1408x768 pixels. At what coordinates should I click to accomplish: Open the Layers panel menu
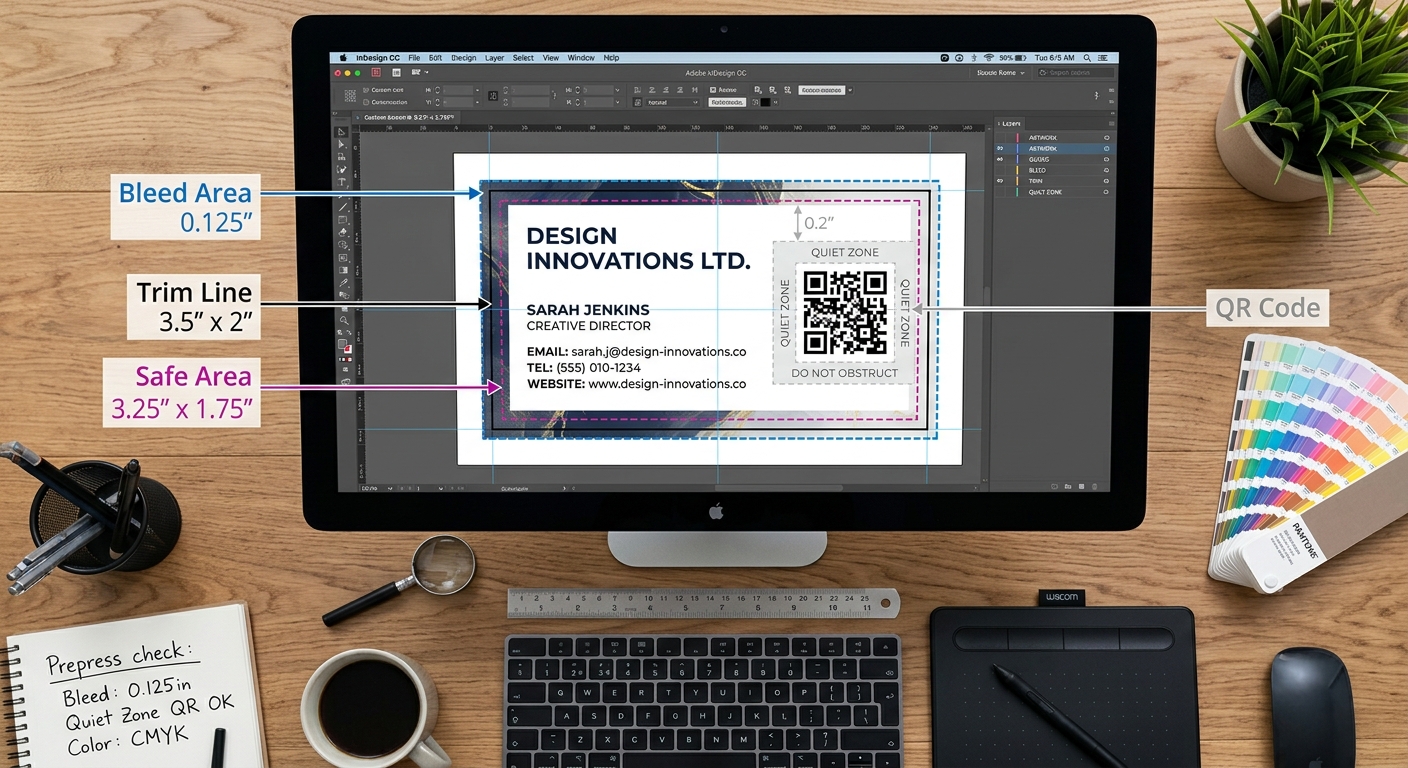pyautogui.click(x=1111, y=124)
